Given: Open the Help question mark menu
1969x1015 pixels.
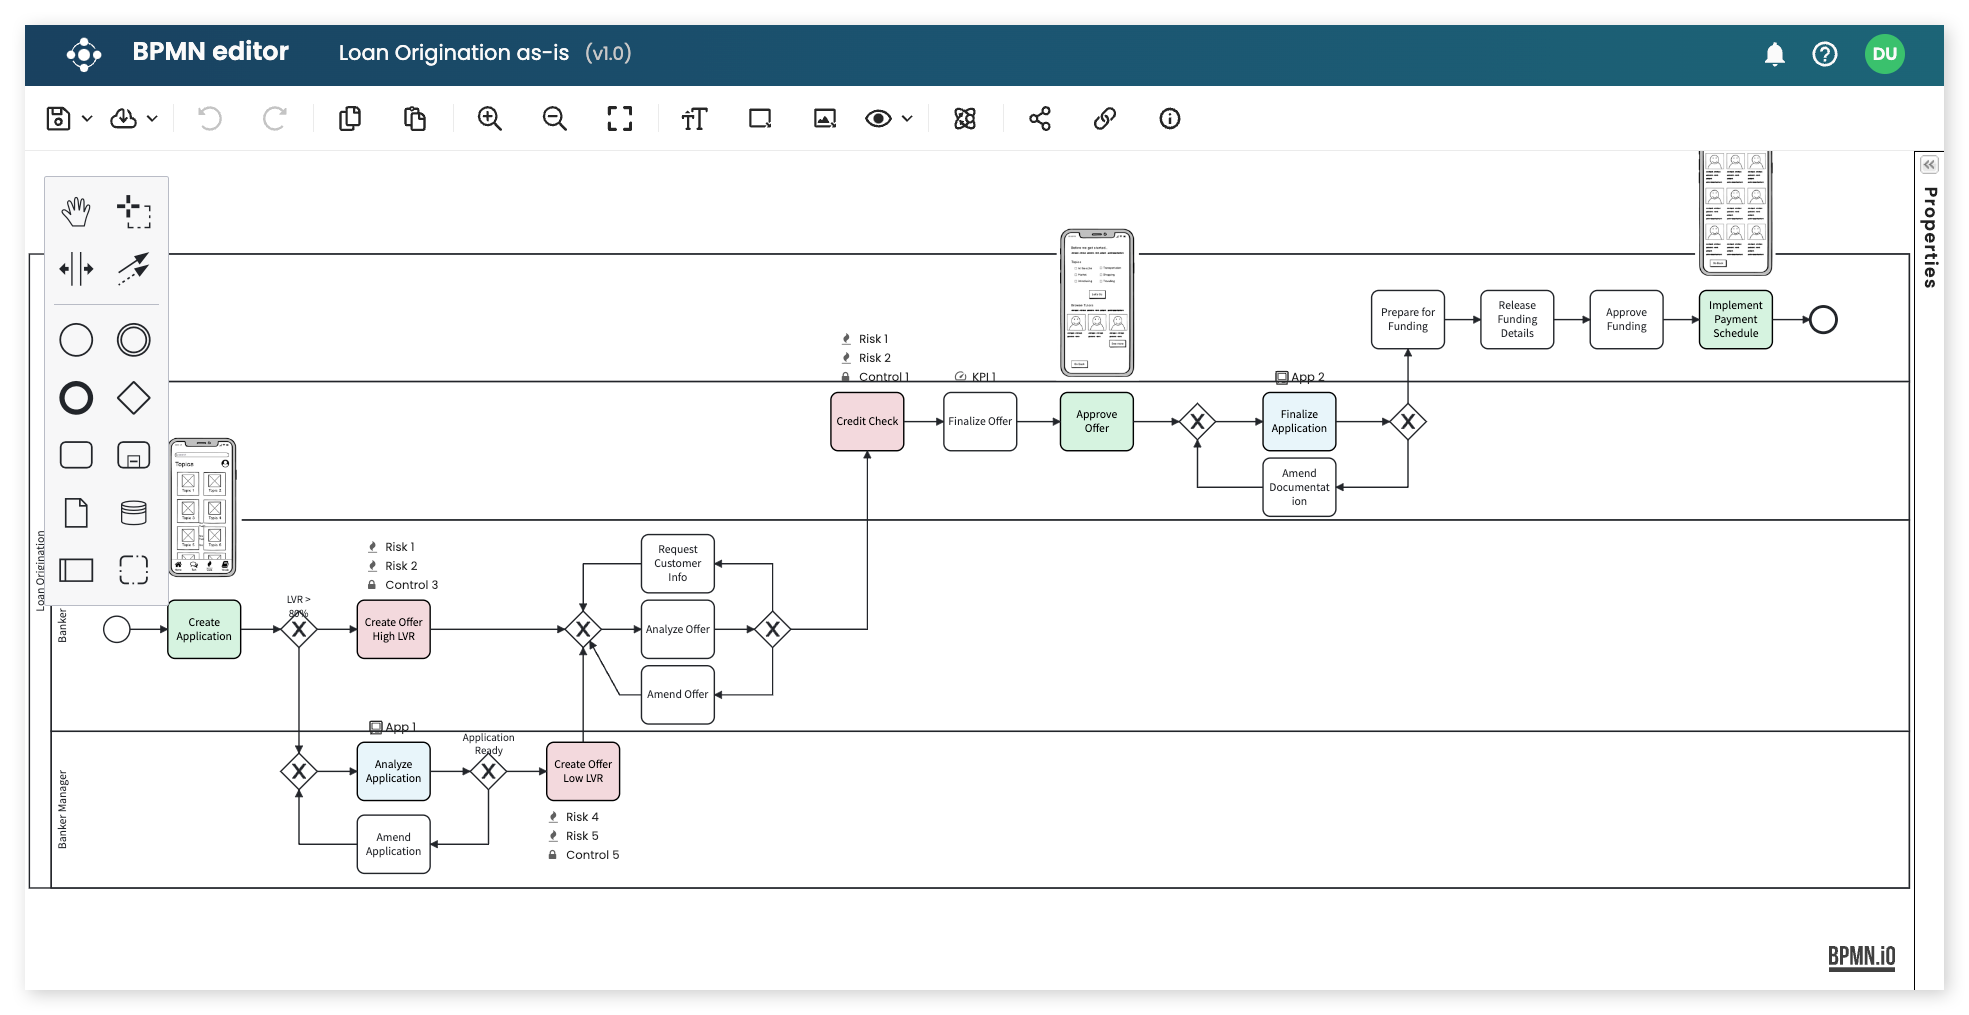Looking at the screenshot, I should [1825, 54].
